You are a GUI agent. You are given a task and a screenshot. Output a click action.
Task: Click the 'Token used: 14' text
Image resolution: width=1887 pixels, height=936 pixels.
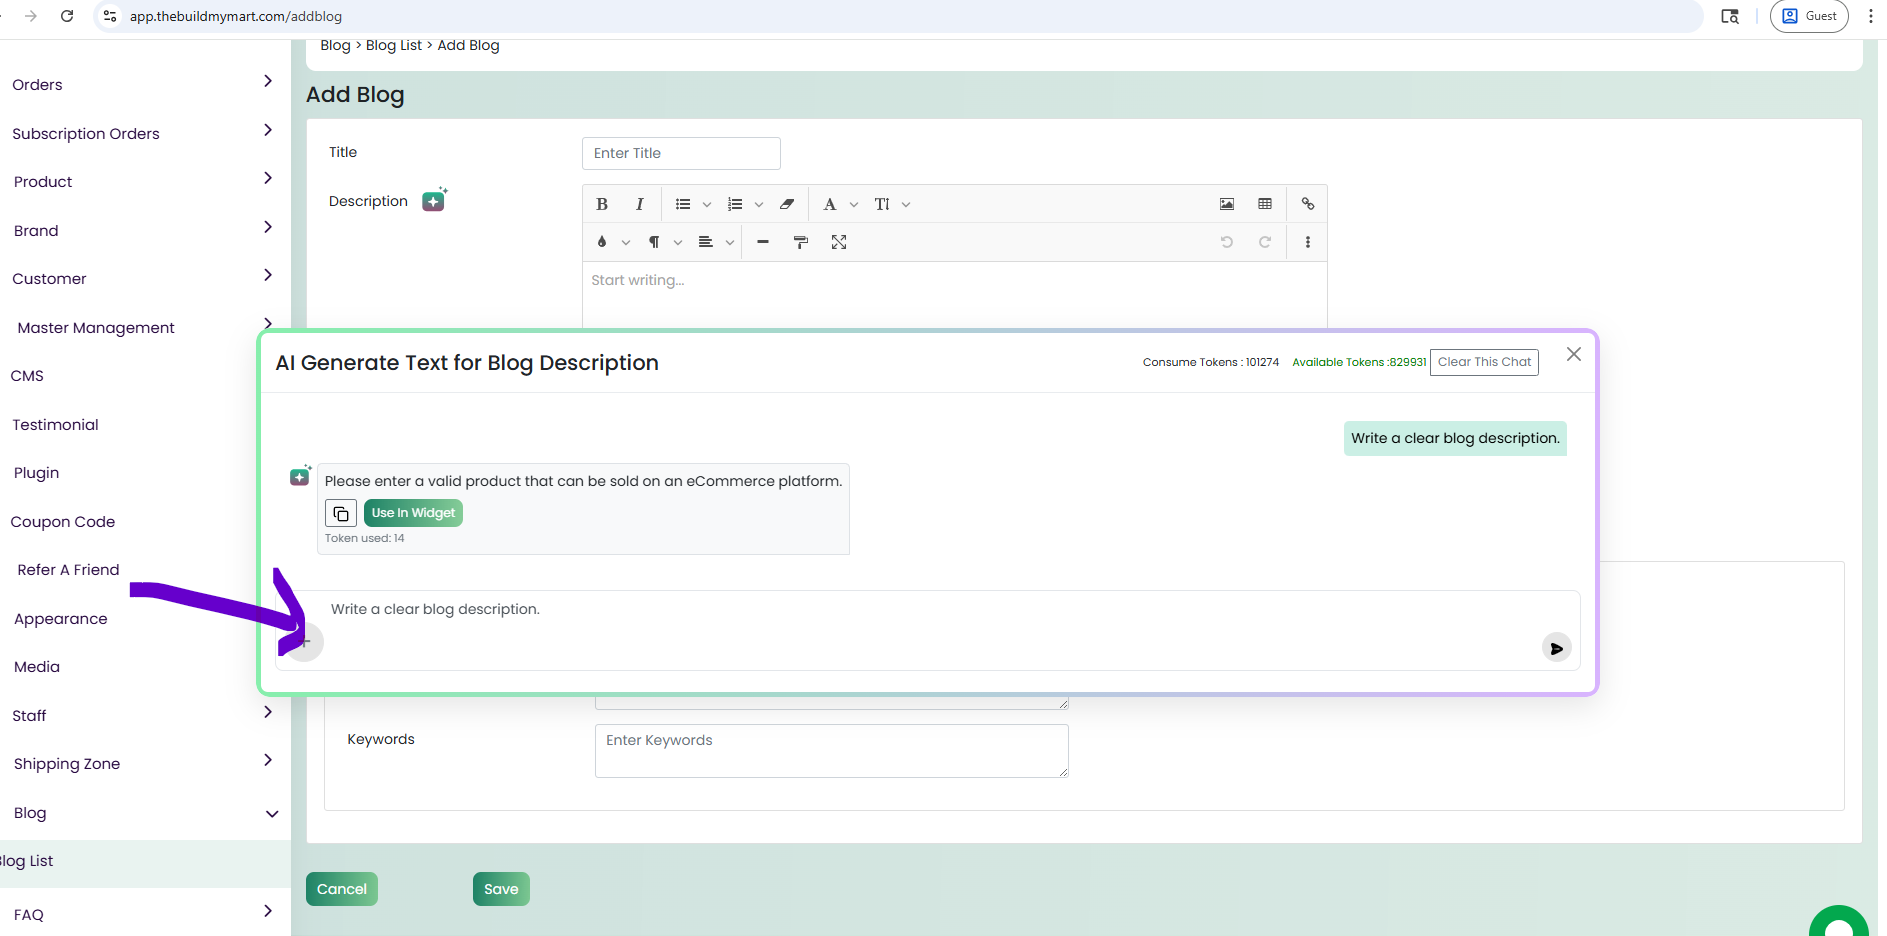[365, 538]
